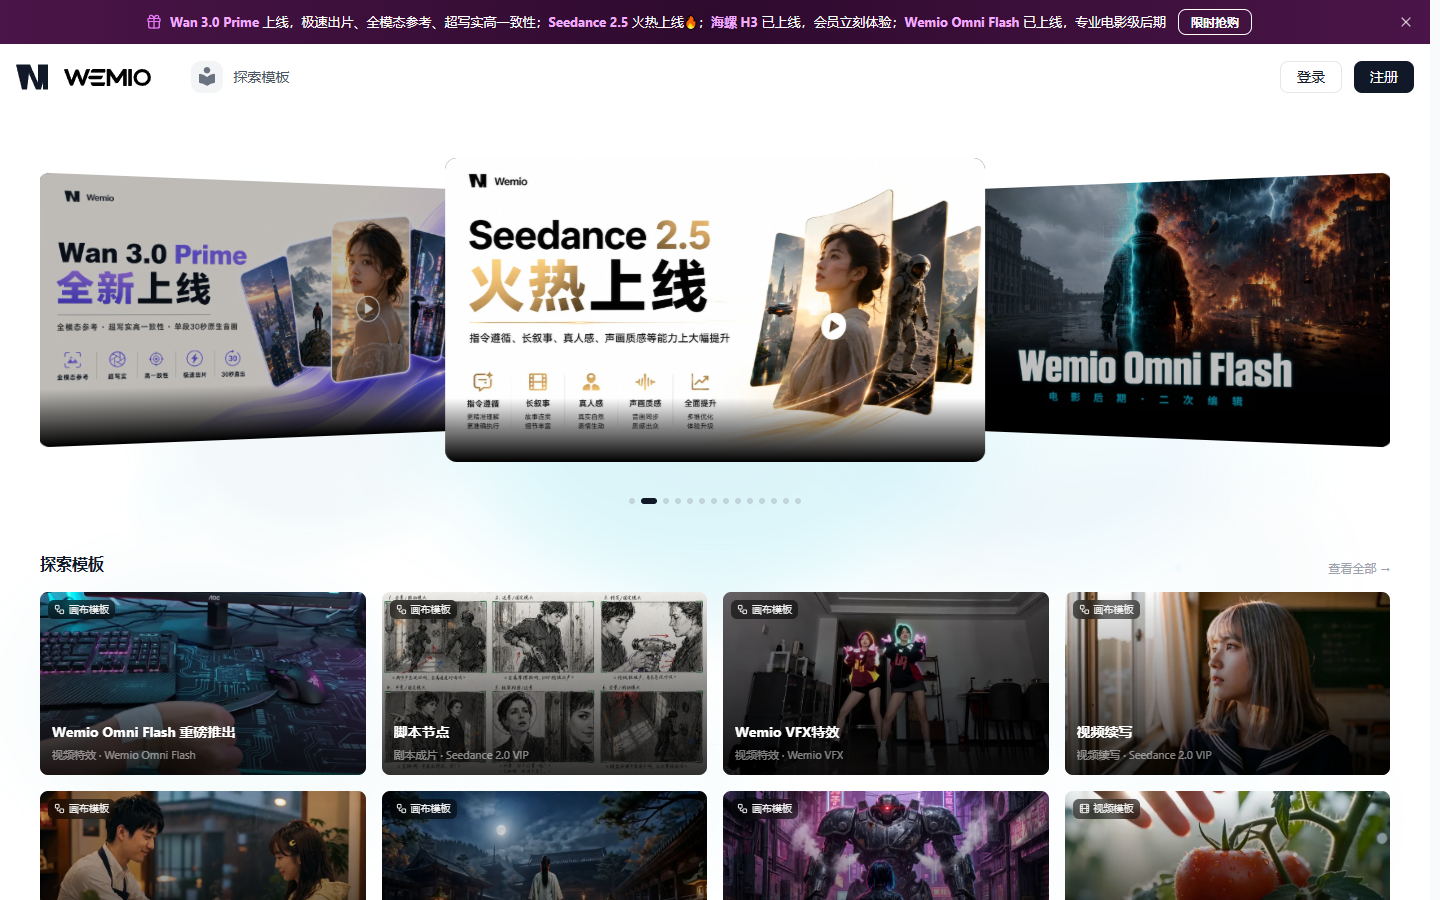This screenshot has height=900, width=1440.
Task: Click 画布模板 badge on 脚本节点 card
Action: [423, 609]
